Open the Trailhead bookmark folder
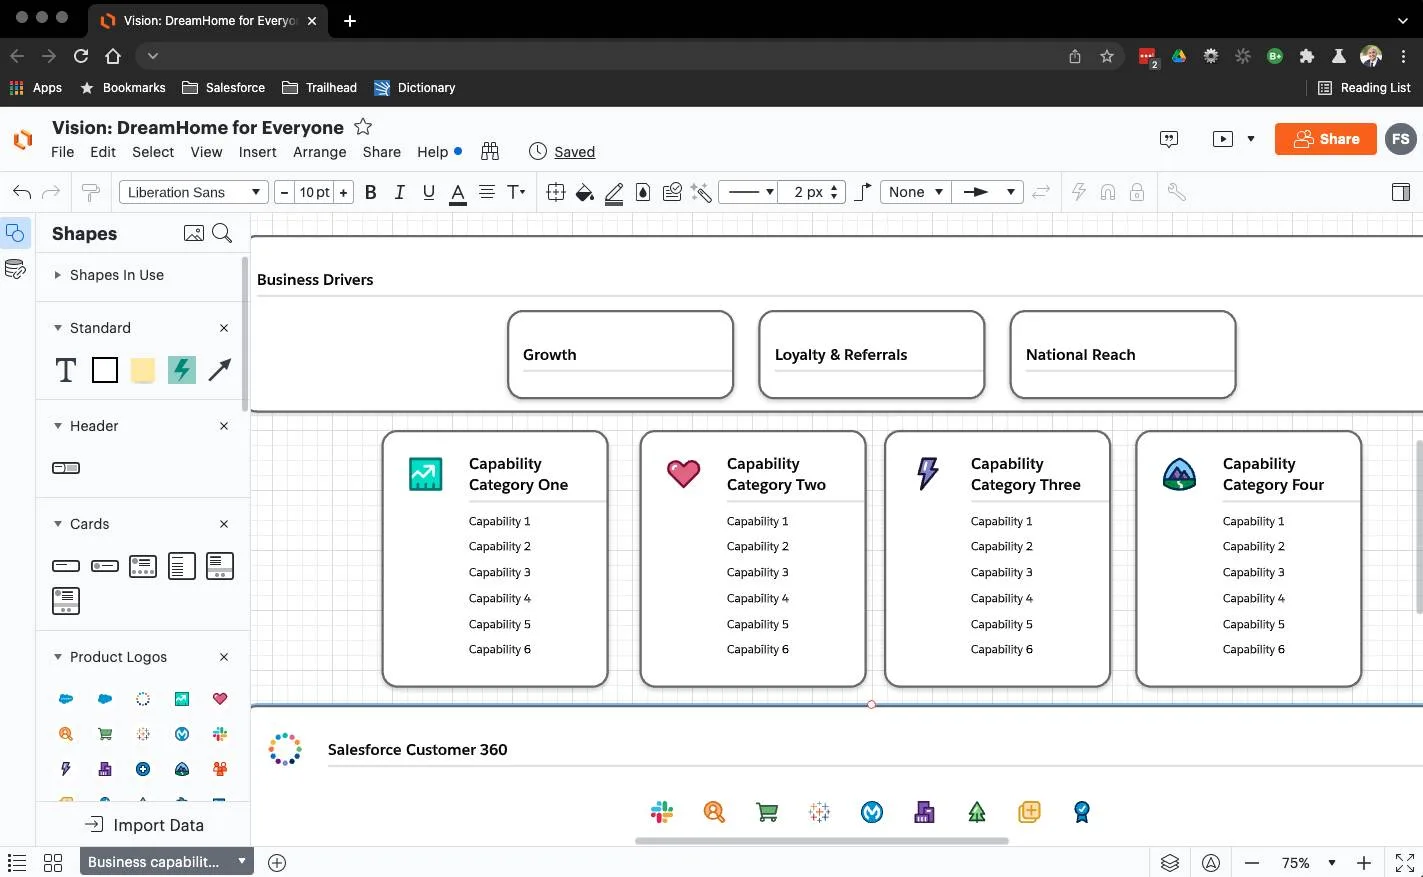Image resolution: width=1423 pixels, height=877 pixels. [x=320, y=88]
